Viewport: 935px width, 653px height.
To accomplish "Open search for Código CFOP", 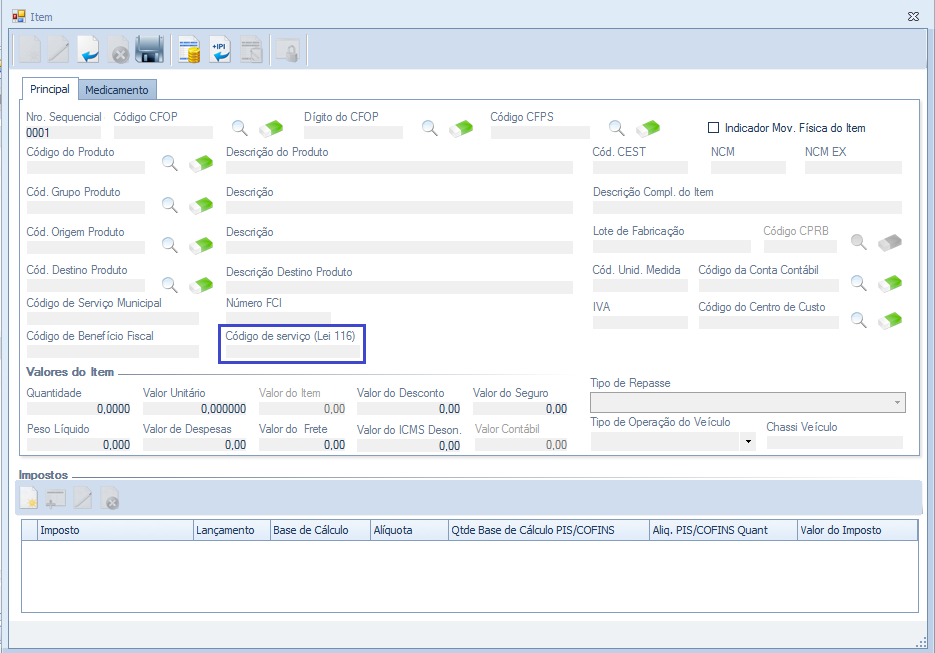I will click(x=240, y=128).
